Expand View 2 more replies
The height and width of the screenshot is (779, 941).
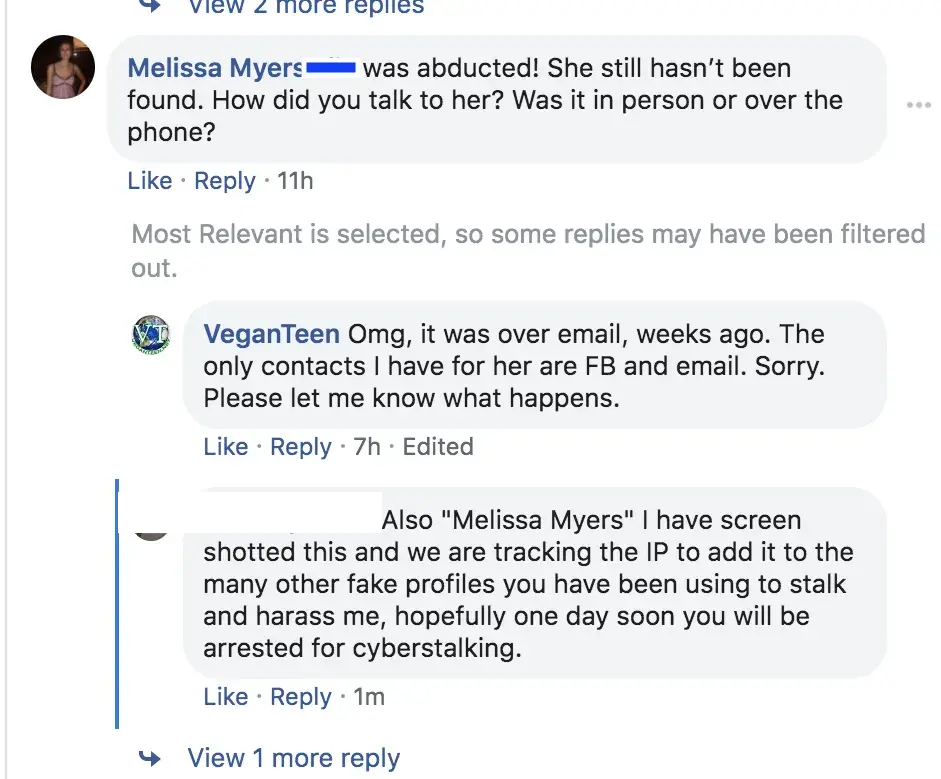click(x=305, y=7)
